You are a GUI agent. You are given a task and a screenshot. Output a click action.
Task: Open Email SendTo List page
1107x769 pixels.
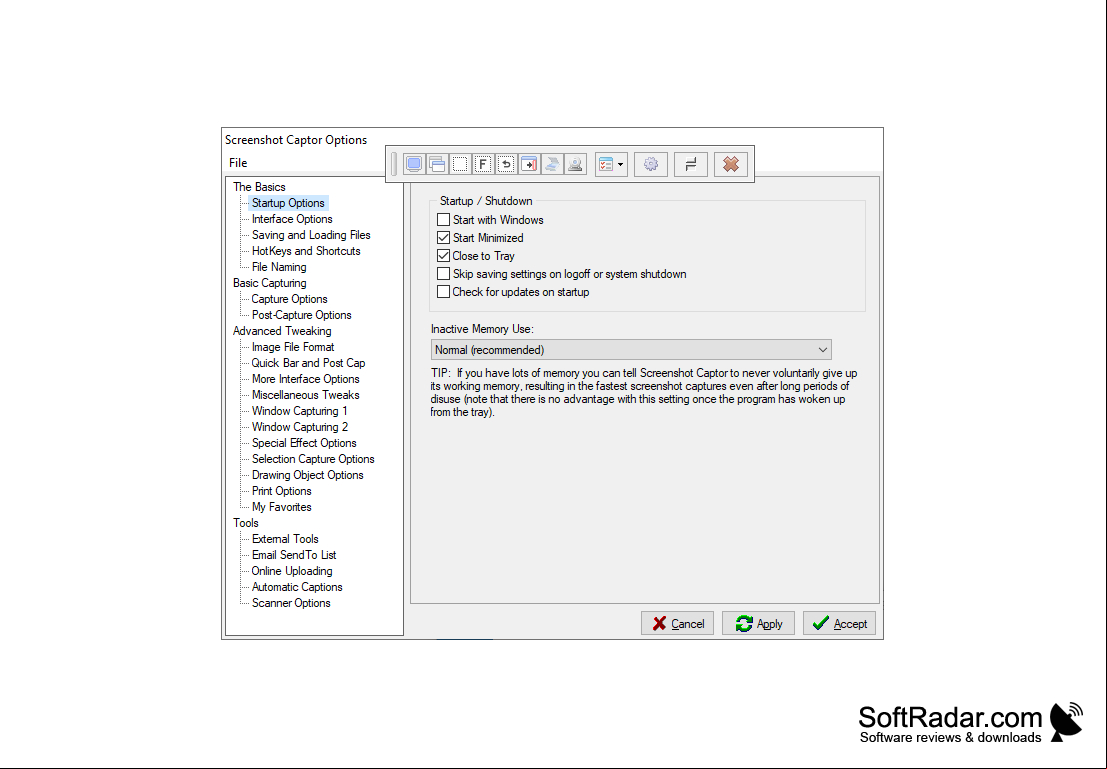(294, 555)
